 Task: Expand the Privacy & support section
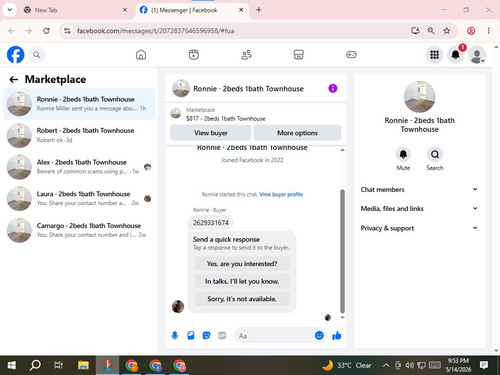click(x=419, y=228)
